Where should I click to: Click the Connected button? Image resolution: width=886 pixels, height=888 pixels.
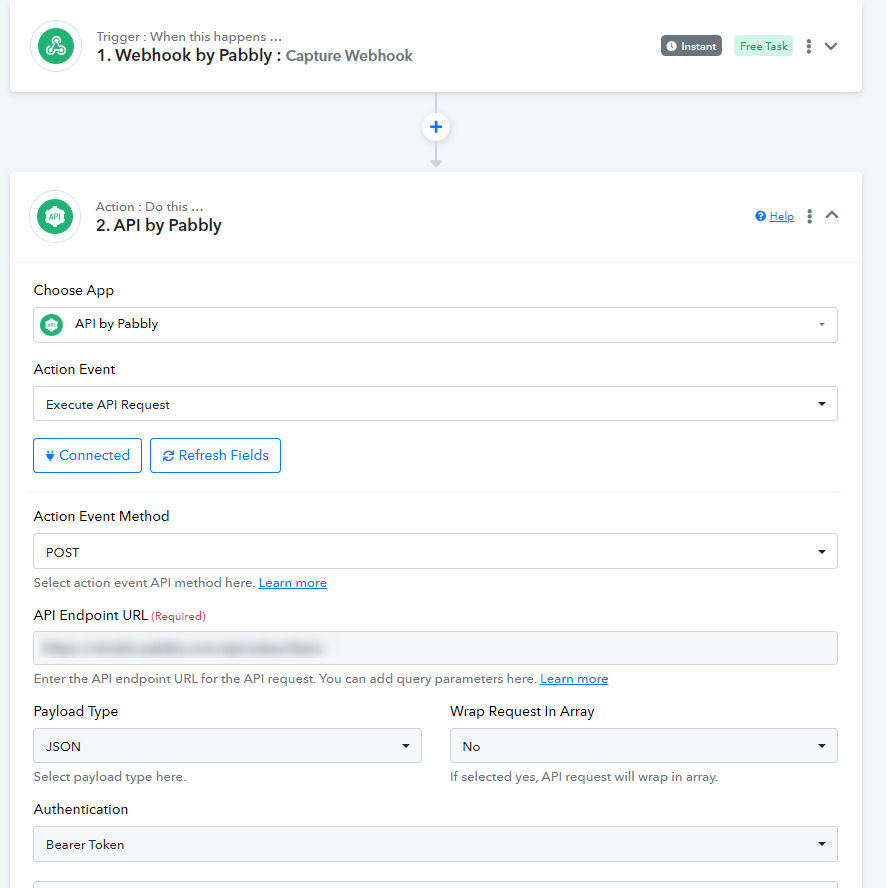87,455
